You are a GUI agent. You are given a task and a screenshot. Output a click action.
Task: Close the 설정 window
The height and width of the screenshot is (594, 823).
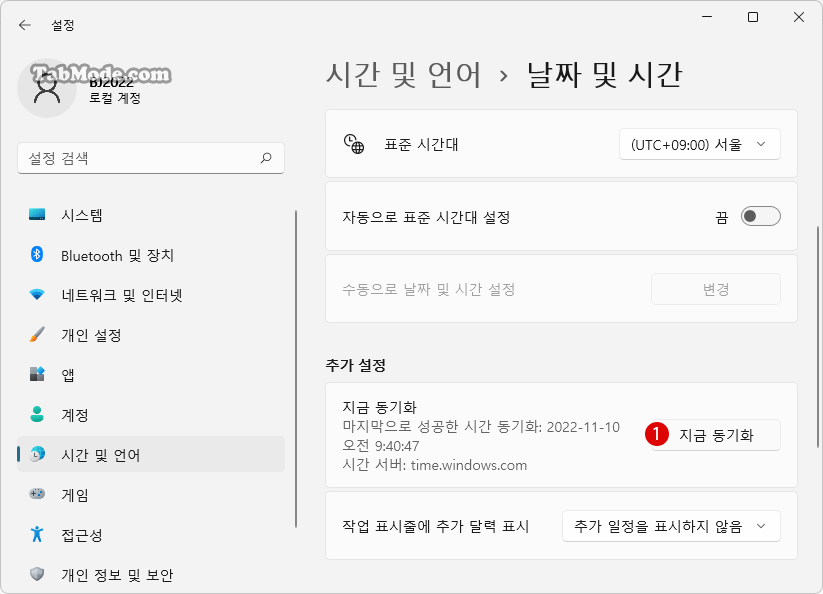(x=799, y=17)
